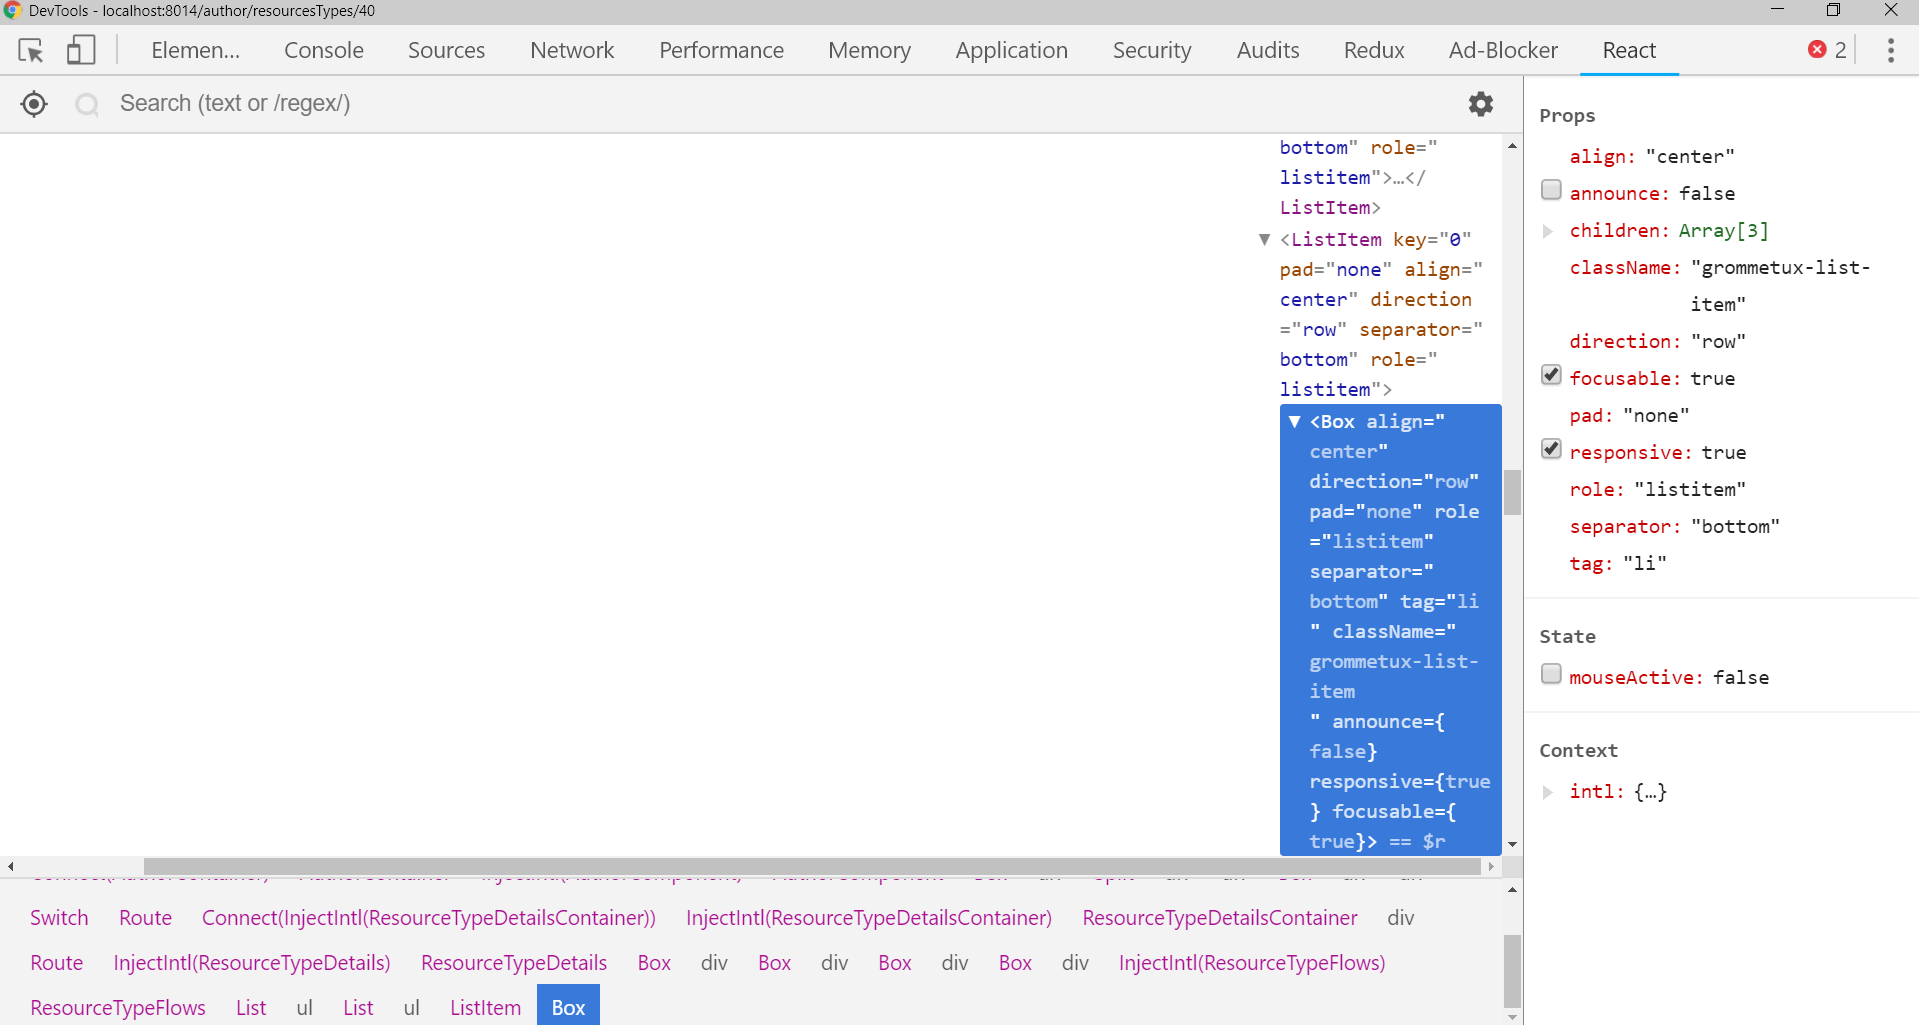Collapse the selected Box node
Screen dimensions: 1919x1025
(x=1295, y=422)
